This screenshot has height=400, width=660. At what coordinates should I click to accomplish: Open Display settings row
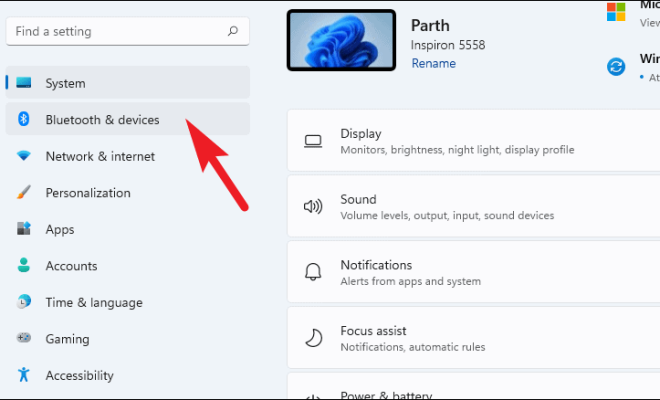(474, 141)
